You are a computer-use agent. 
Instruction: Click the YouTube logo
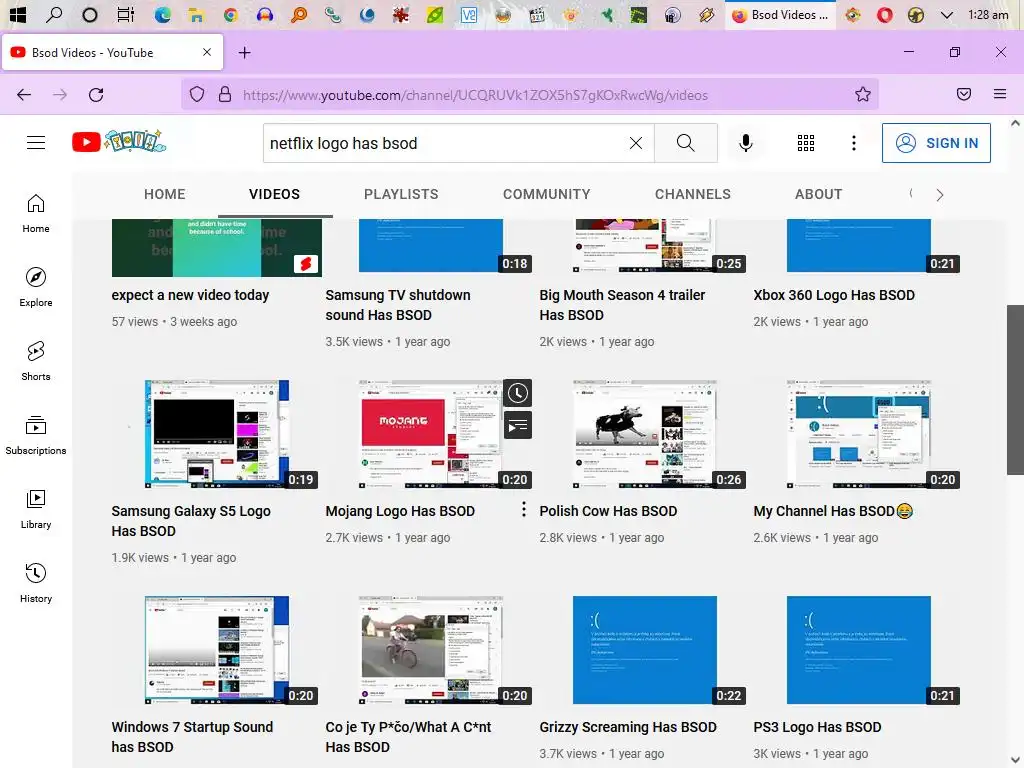tap(119, 141)
